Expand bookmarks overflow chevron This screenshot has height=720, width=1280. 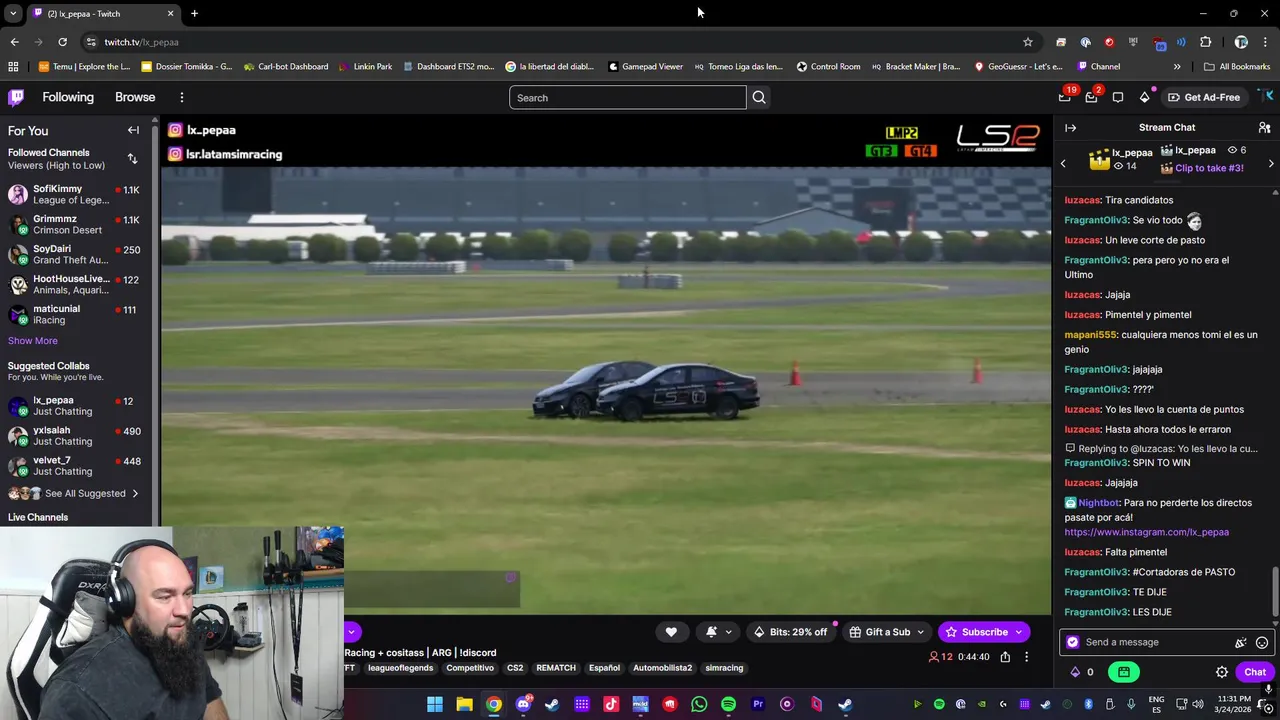(x=1176, y=67)
